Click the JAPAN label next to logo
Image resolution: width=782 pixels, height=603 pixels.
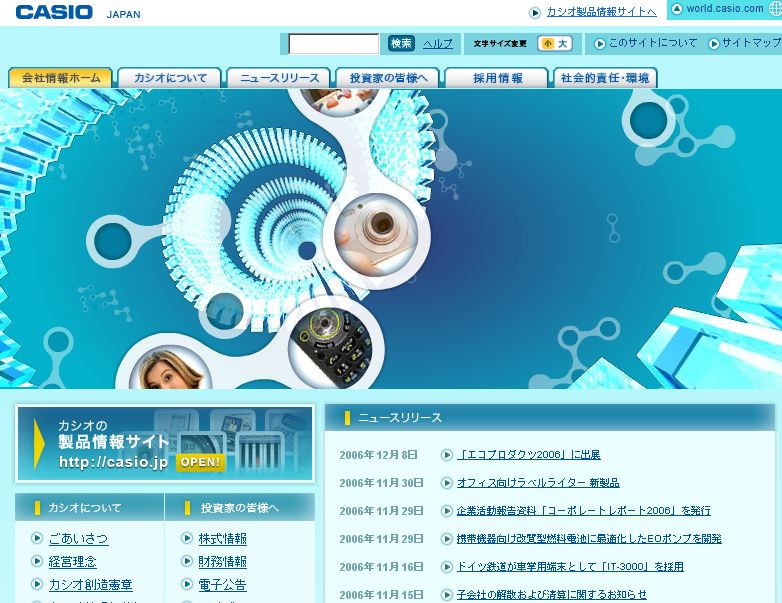point(123,14)
